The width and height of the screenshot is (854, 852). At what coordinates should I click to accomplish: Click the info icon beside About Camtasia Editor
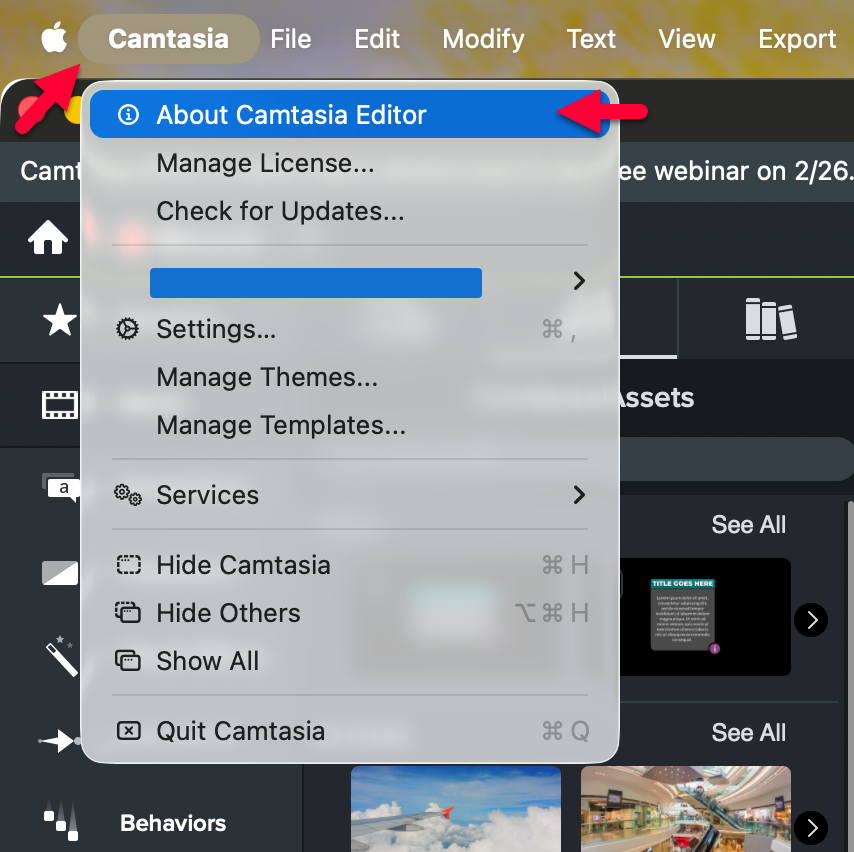click(x=127, y=114)
